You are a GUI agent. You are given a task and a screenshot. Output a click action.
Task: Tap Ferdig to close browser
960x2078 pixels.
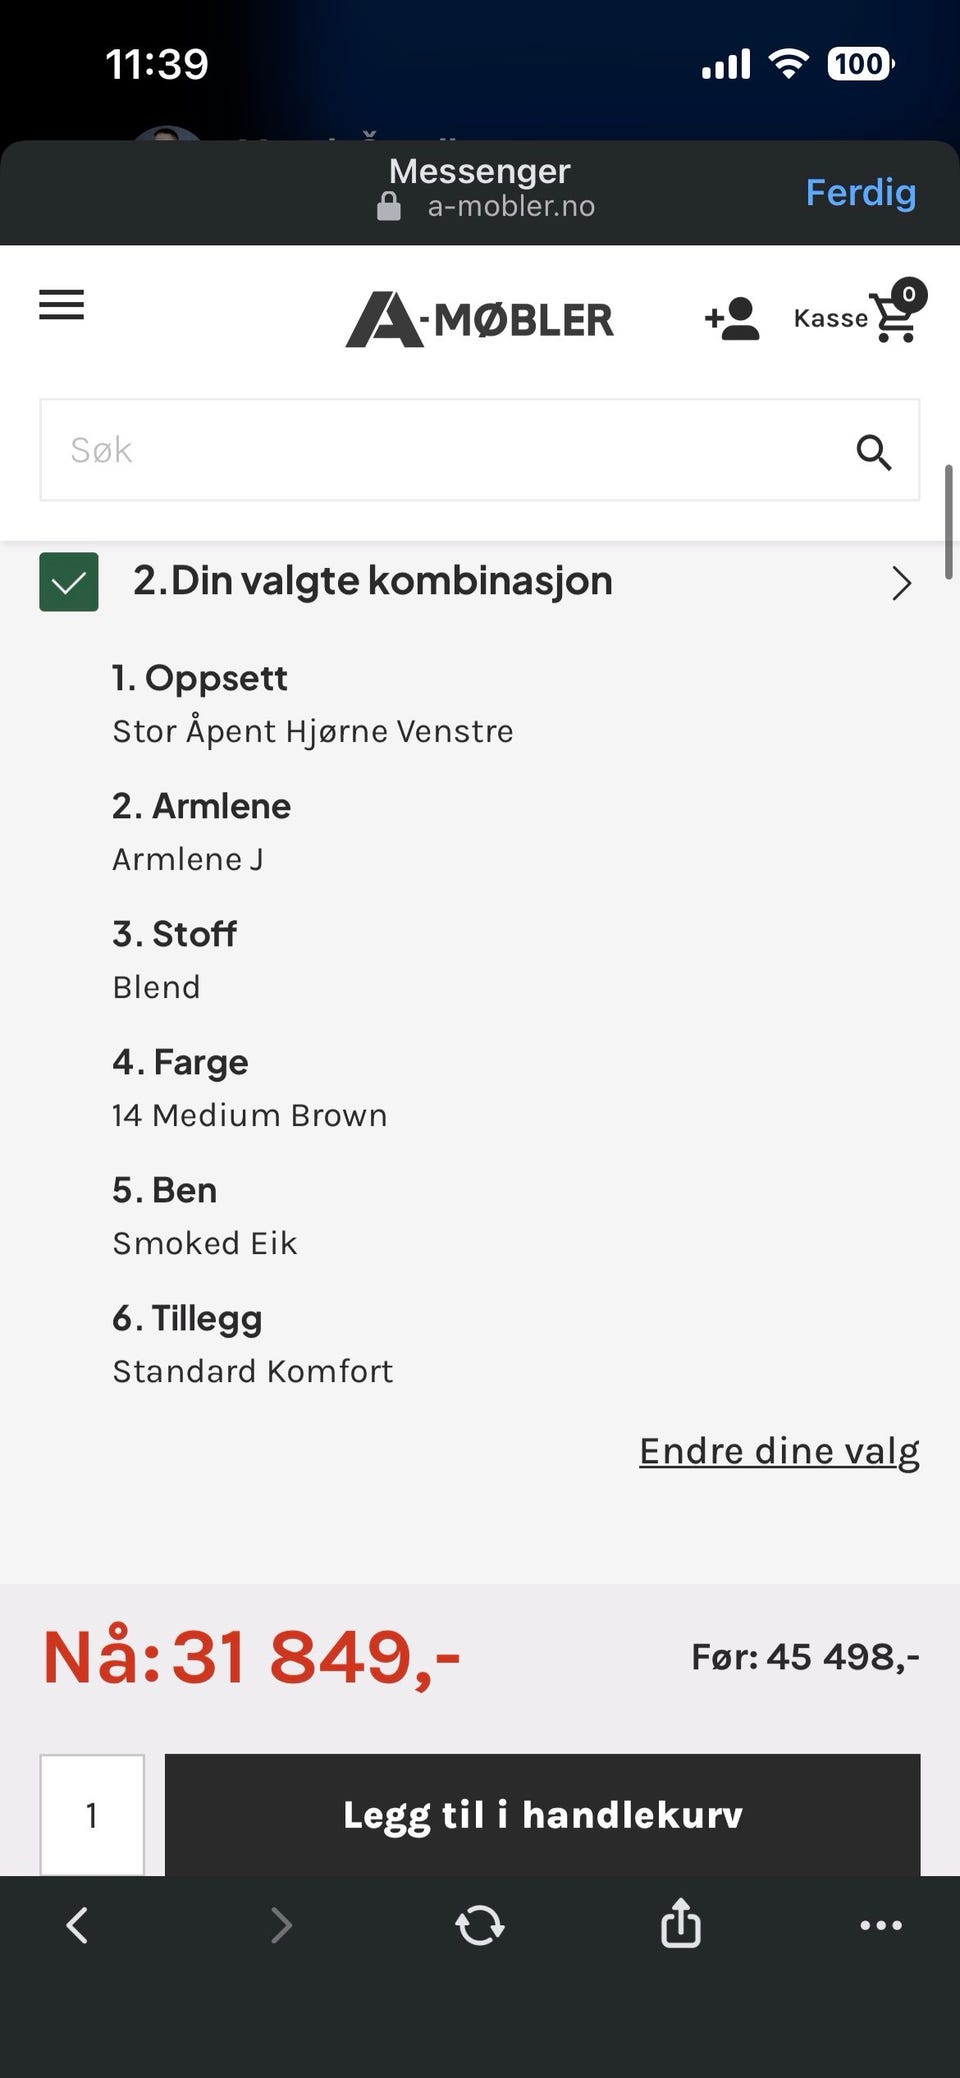[860, 192]
